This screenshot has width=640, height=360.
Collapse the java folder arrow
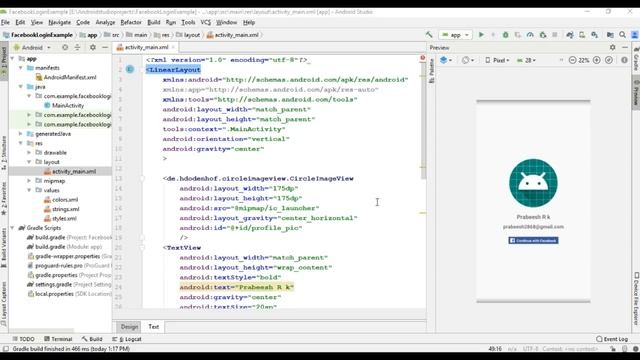coord(21,87)
